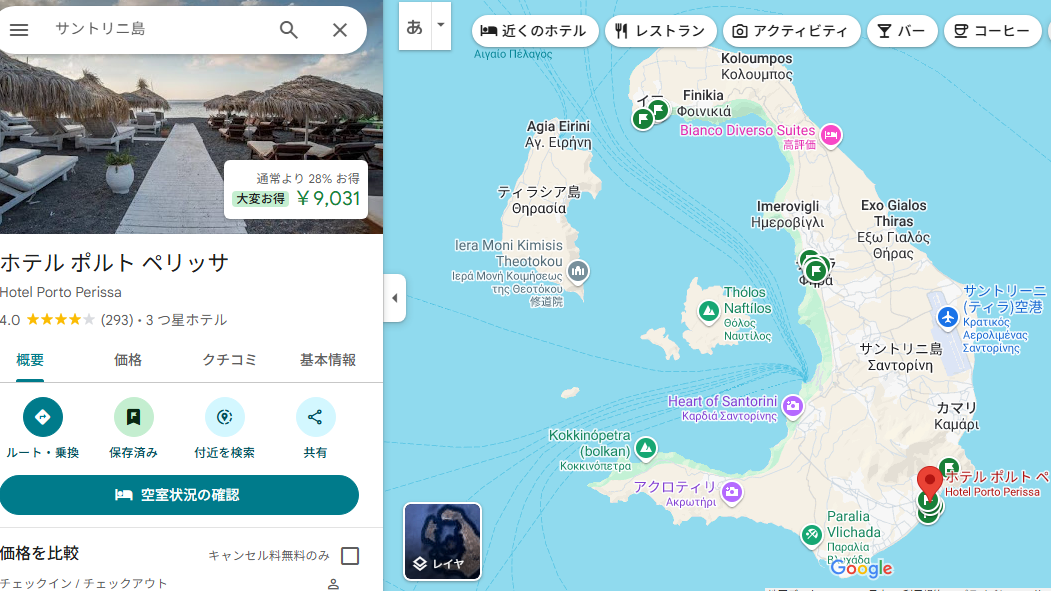Click the 付近を検索 nearby icon
This screenshot has height=591, width=1051.
(x=225, y=417)
